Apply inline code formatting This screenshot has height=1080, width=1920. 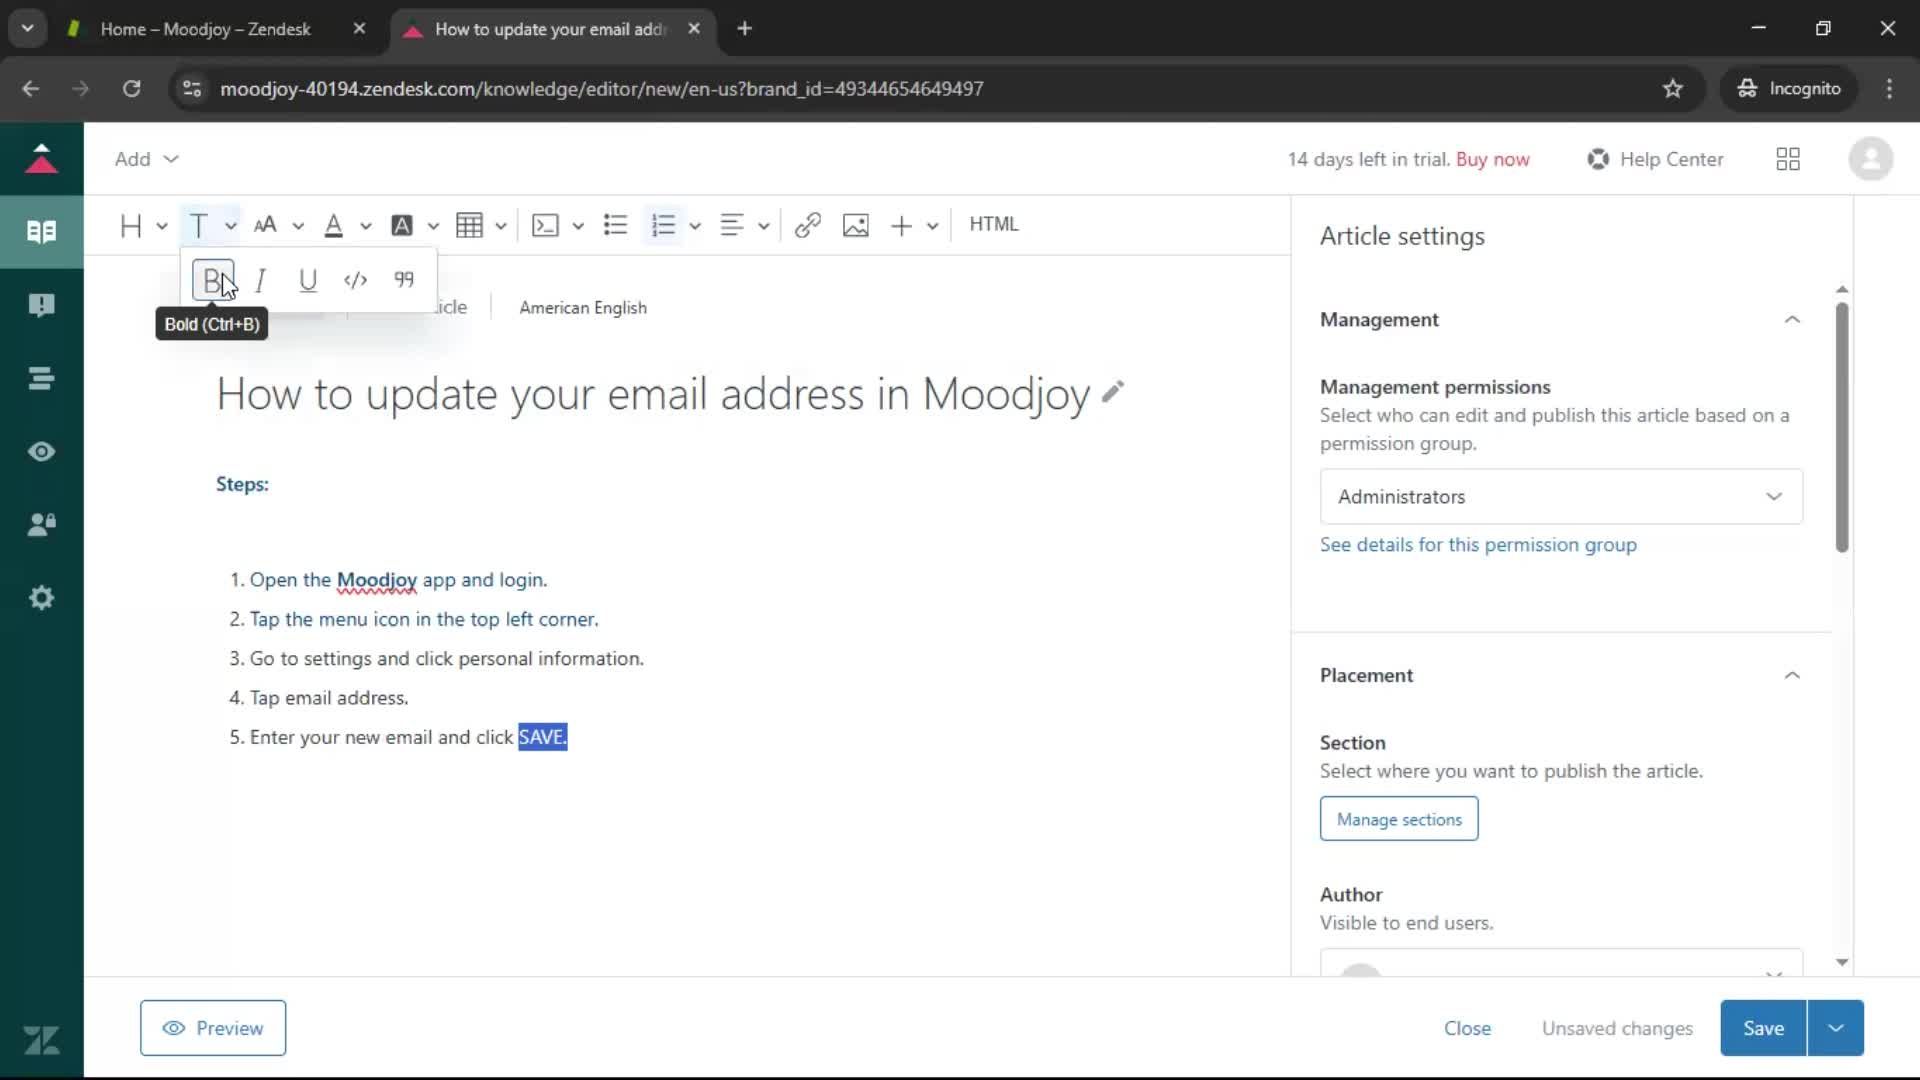[x=355, y=280]
